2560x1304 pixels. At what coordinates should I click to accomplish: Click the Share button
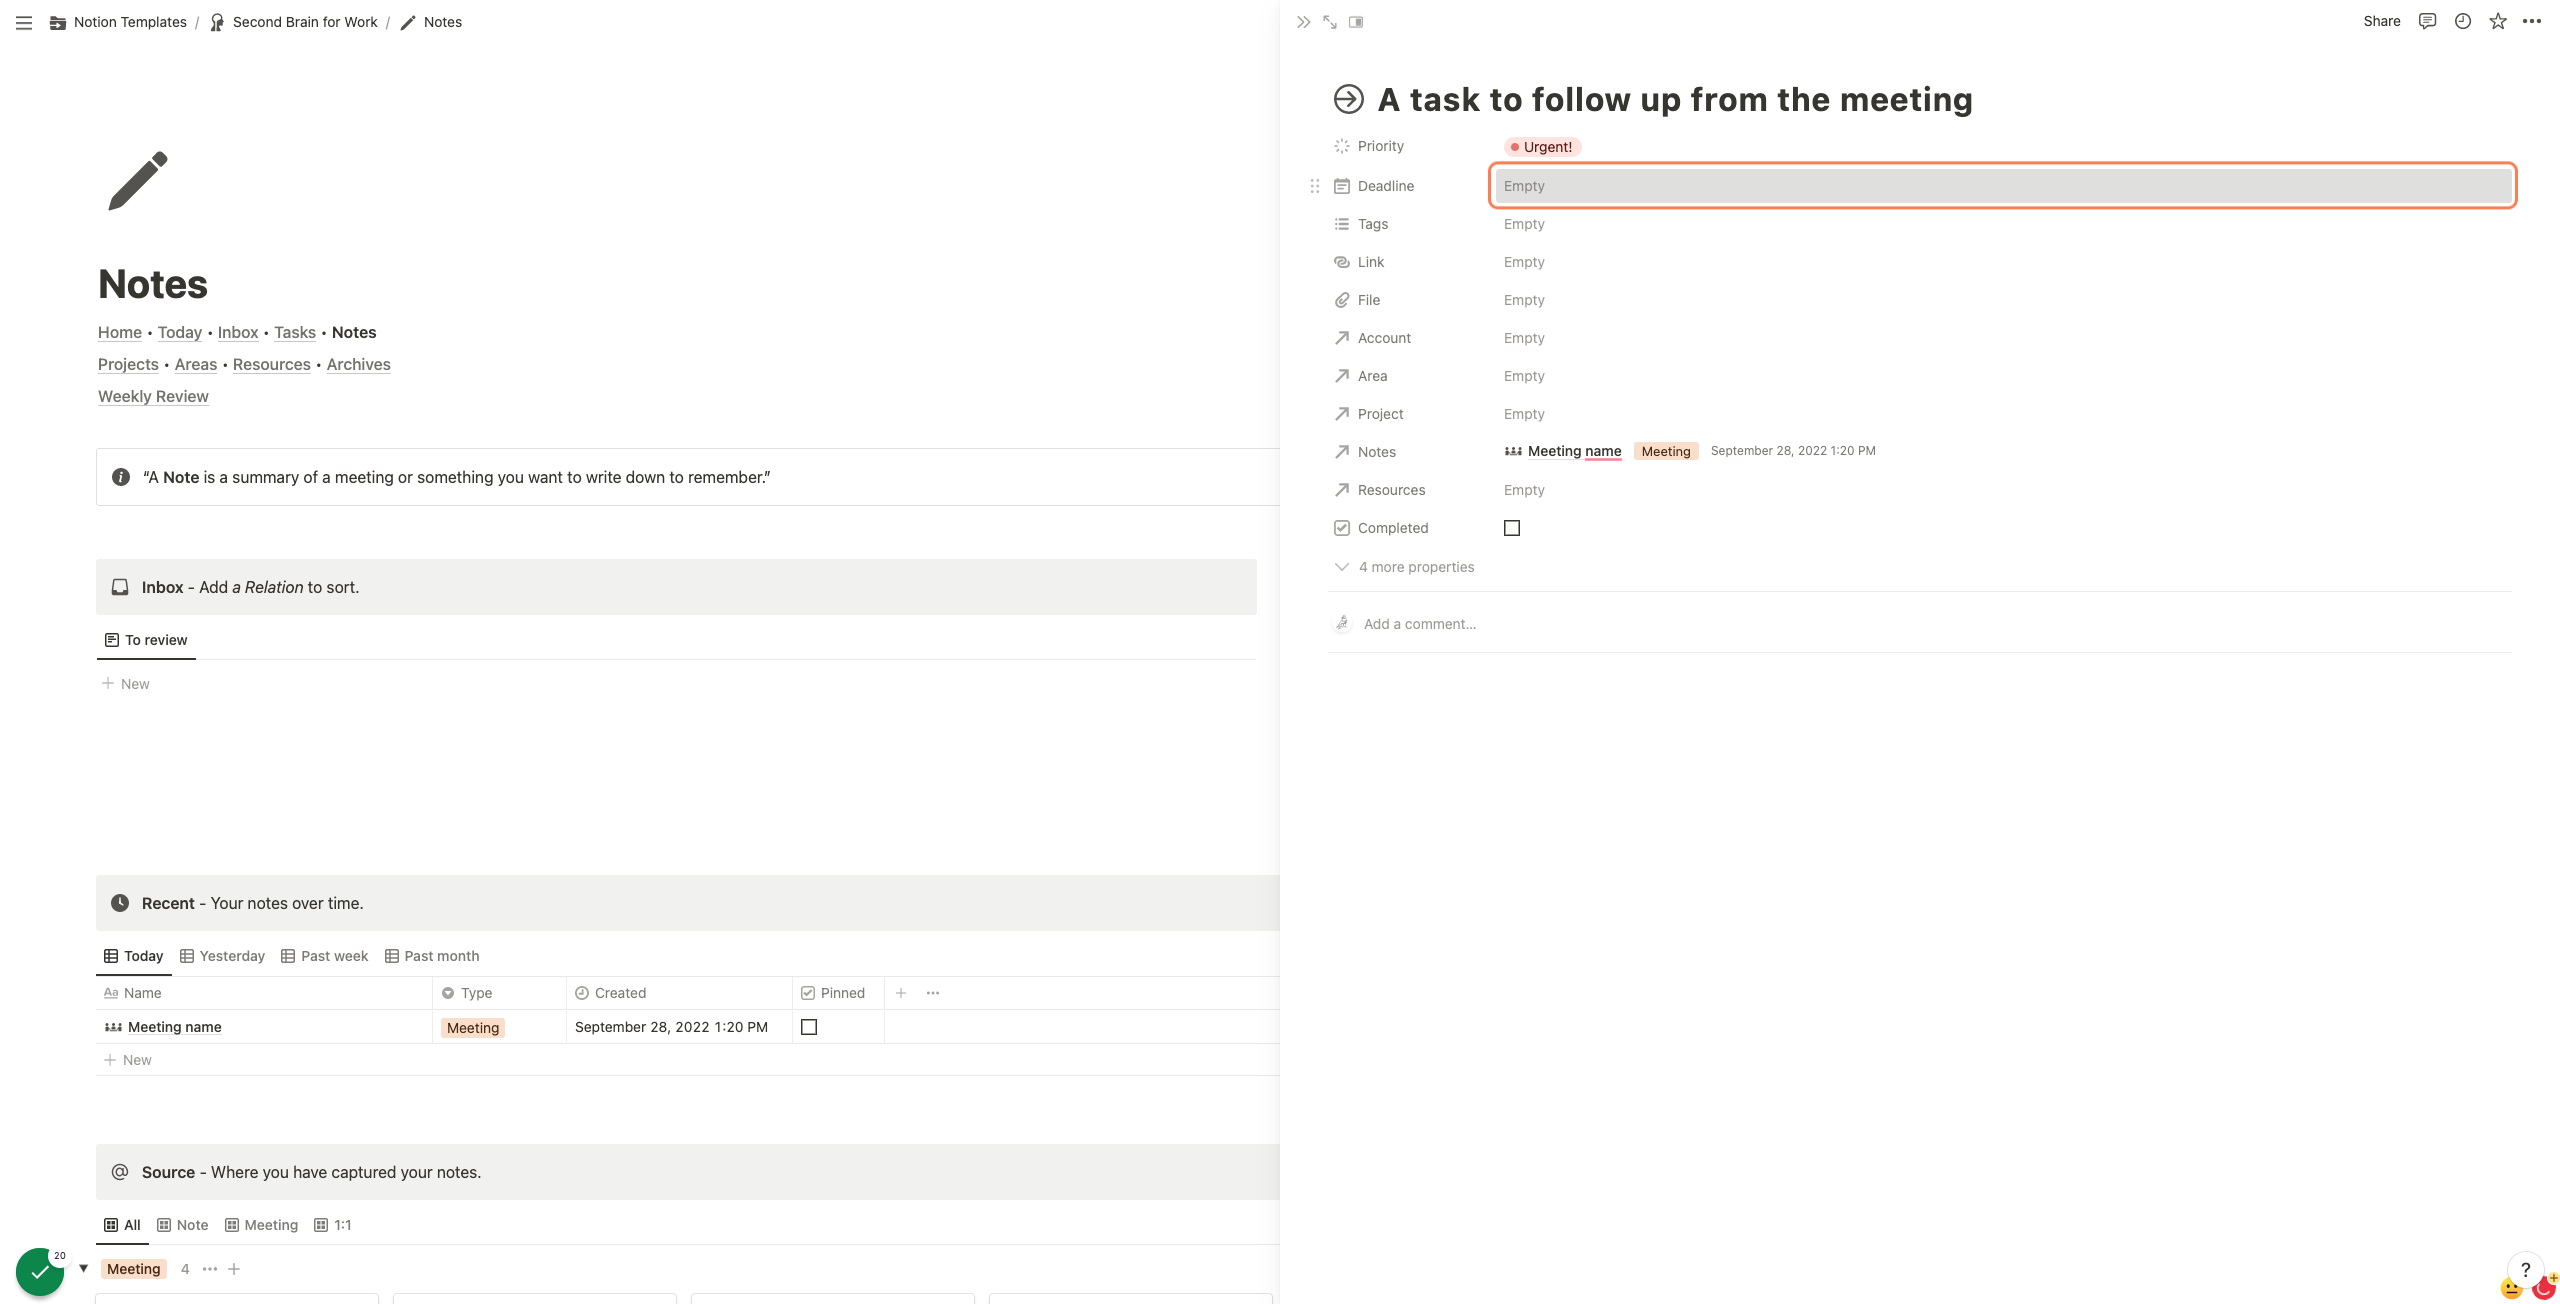tap(2381, 21)
